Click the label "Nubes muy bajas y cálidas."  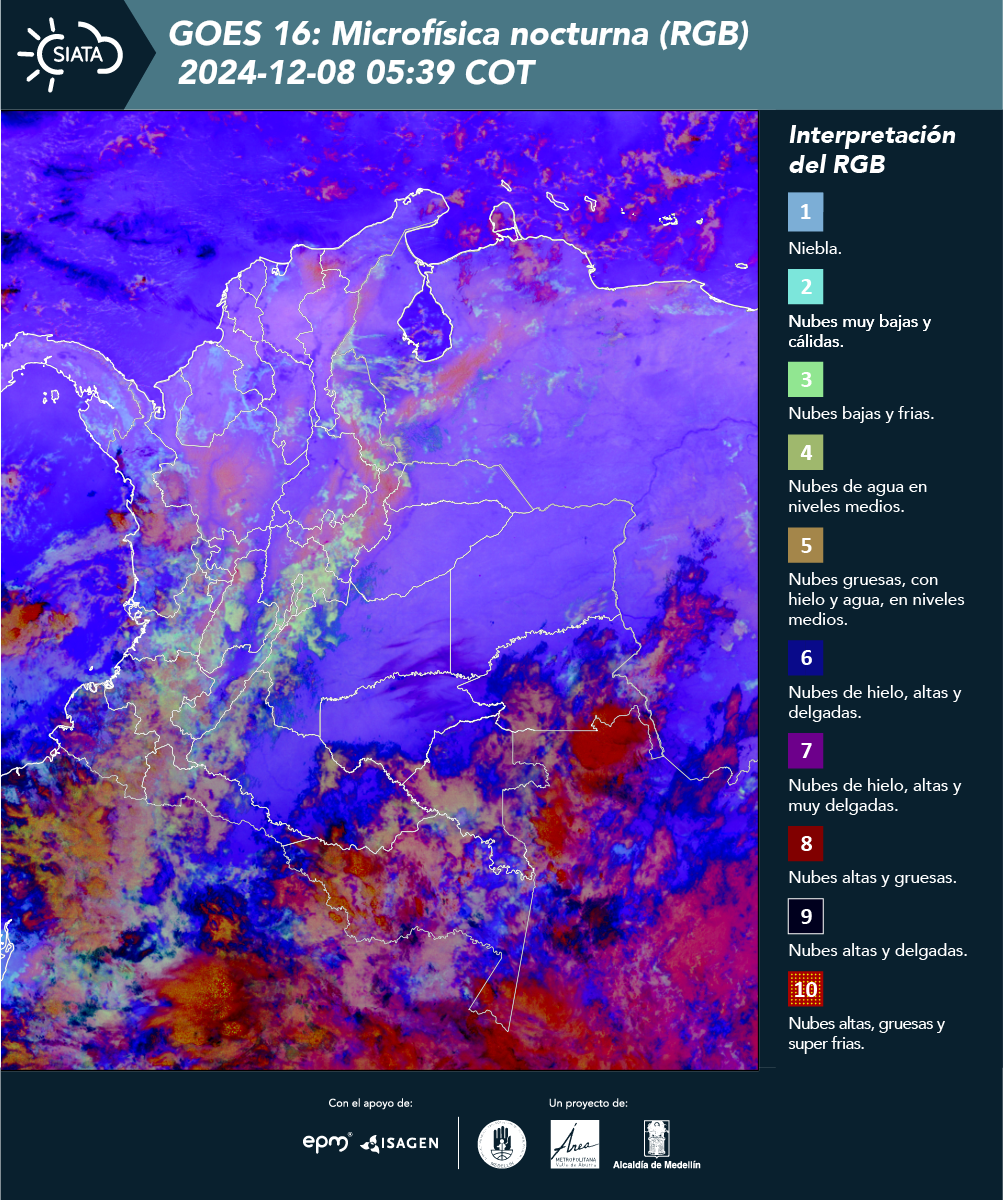point(860,332)
